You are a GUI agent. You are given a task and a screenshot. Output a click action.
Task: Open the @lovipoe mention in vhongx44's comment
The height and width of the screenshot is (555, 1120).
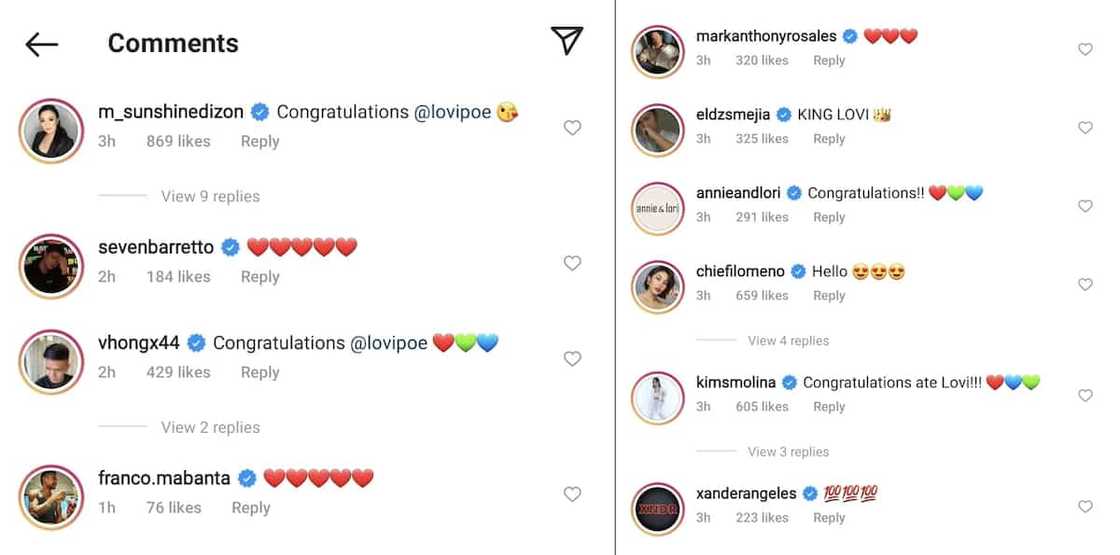tap(388, 343)
